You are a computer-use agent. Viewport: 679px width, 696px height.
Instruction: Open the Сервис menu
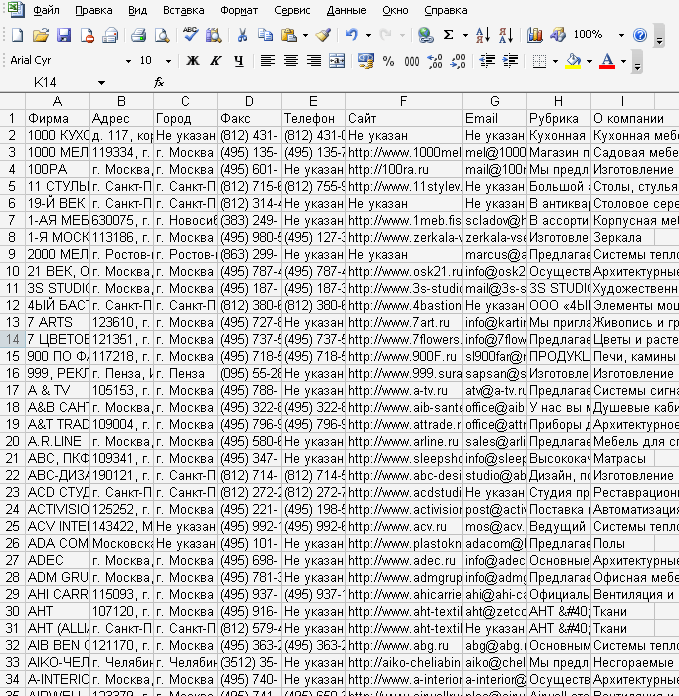292,10
